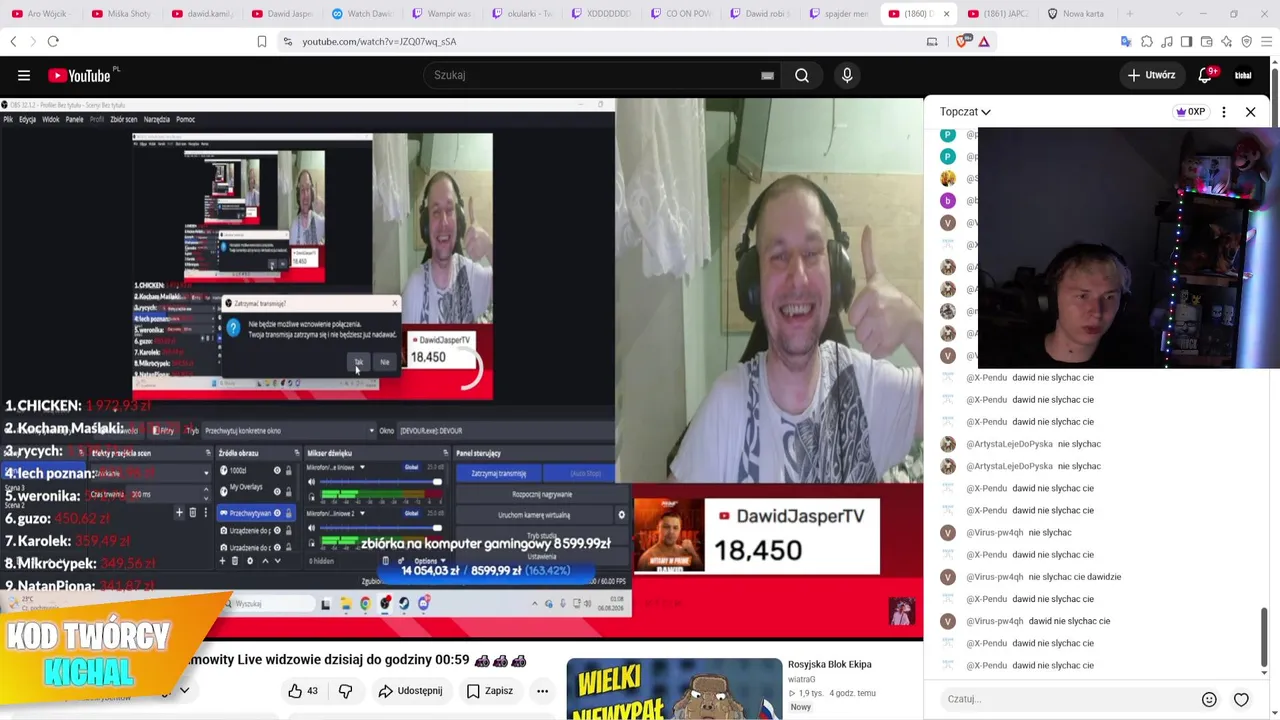Open the Wielki Niewypał video thumbnail
Image resolution: width=1280 pixels, height=720 pixels.
click(674, 689)
